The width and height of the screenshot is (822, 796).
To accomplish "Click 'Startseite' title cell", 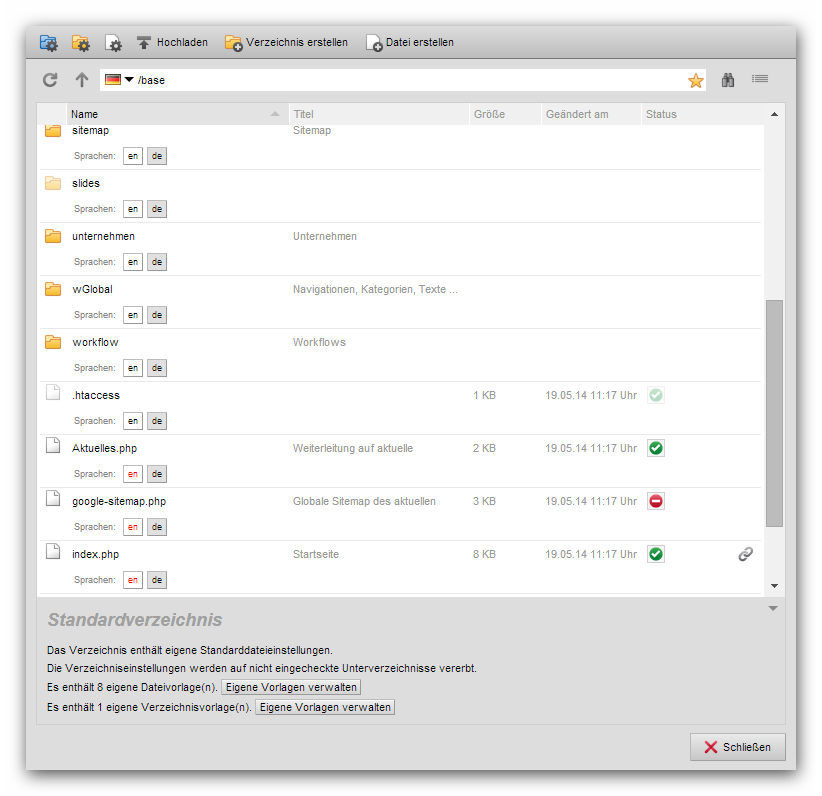I will (316, 554).
